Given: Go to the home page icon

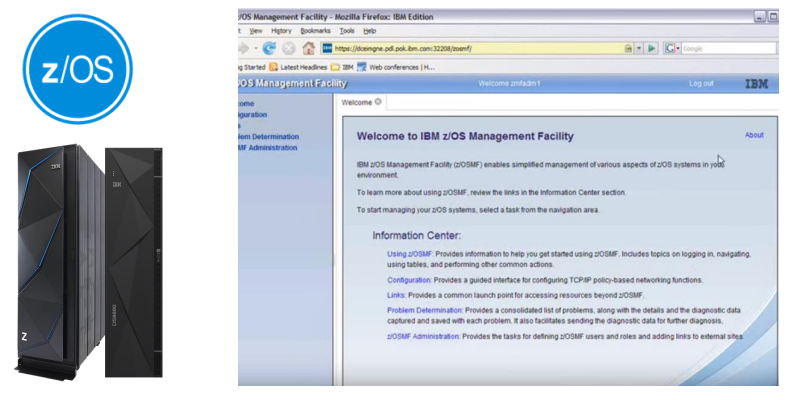Looking at the screenshot, I should coord(308,48).
